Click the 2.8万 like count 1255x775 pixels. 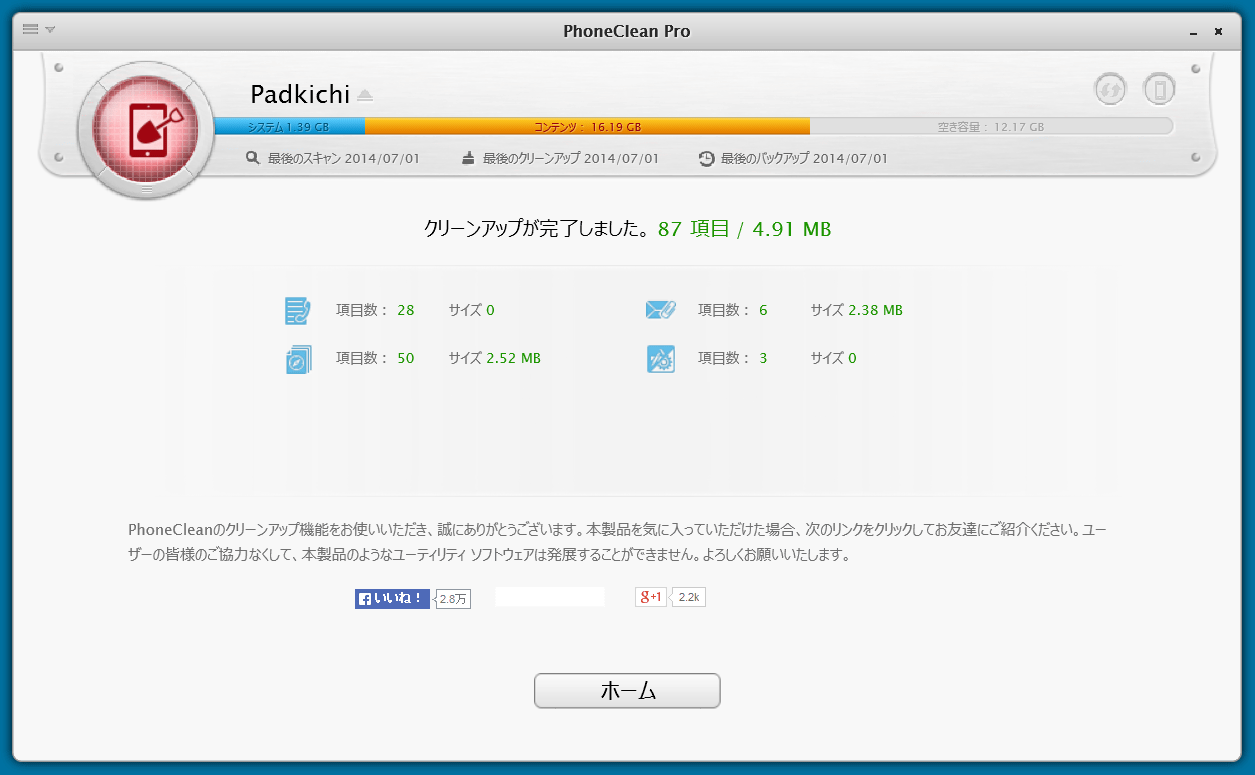click(x=453, y=599)
